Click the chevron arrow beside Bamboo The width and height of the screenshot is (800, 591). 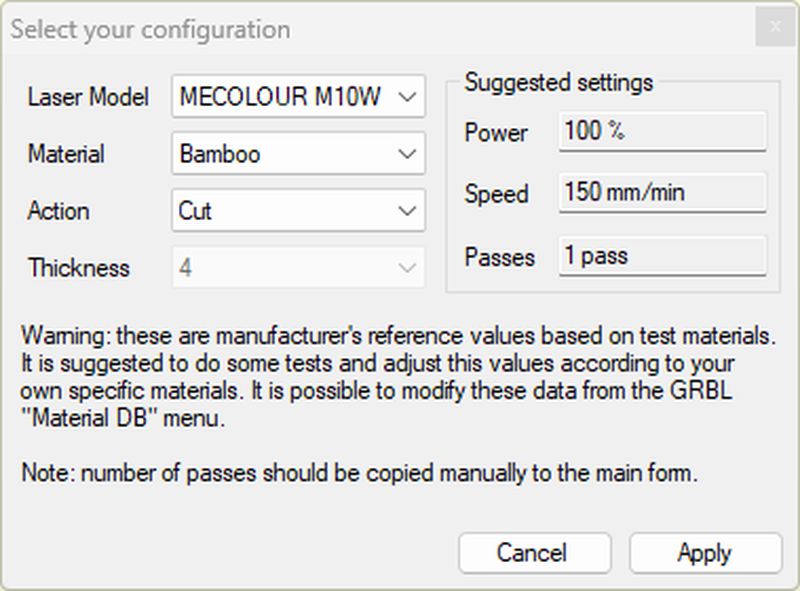(406, 154)
